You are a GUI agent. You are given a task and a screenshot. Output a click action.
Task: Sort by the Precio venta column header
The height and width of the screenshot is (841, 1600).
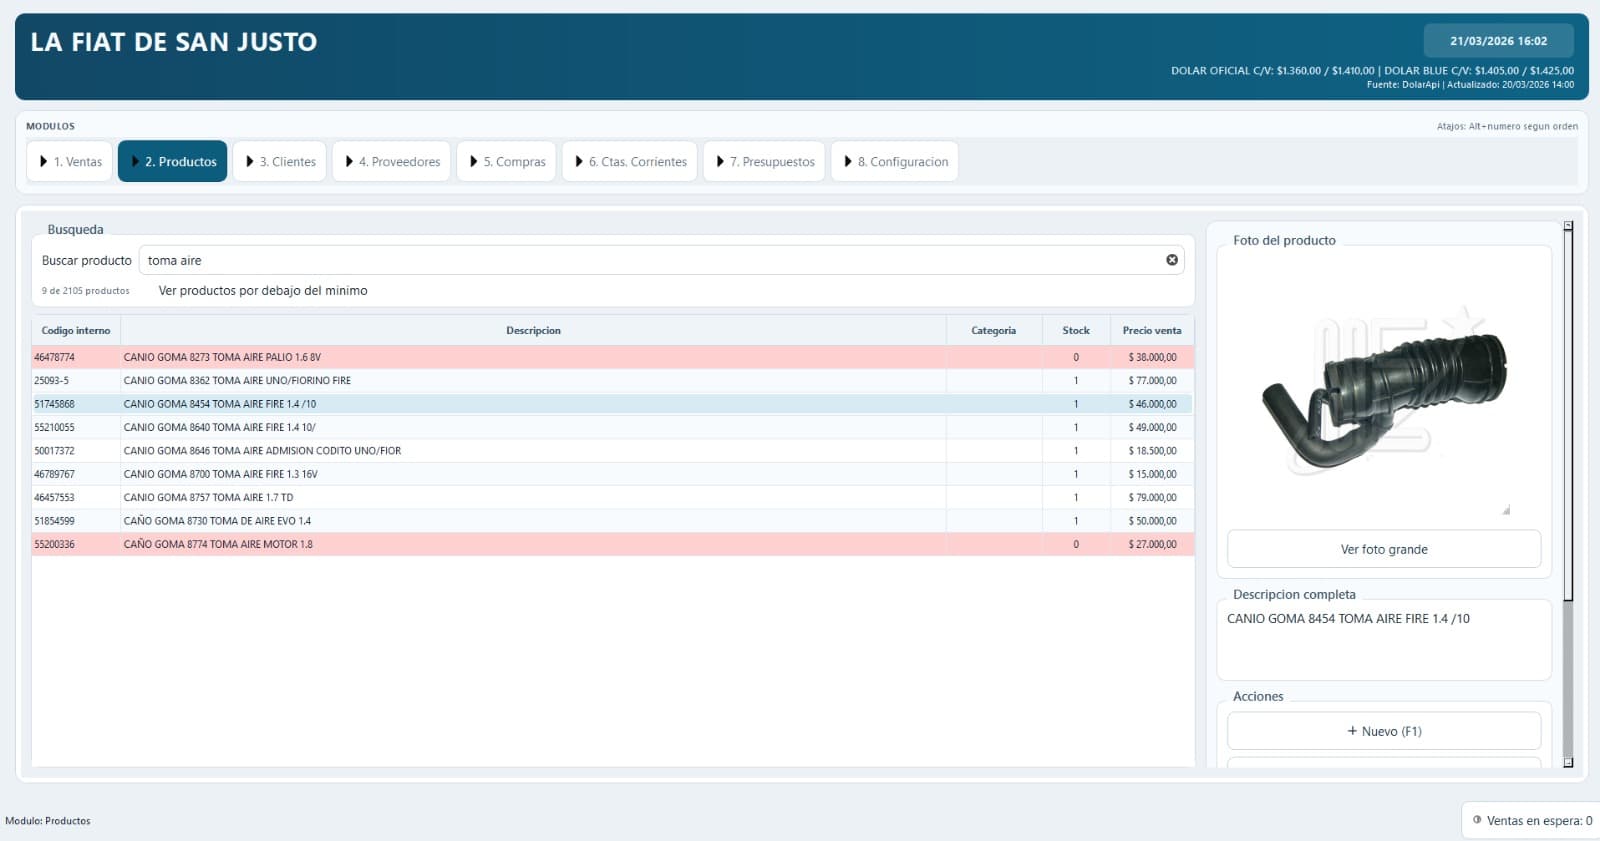point(1152,330)
